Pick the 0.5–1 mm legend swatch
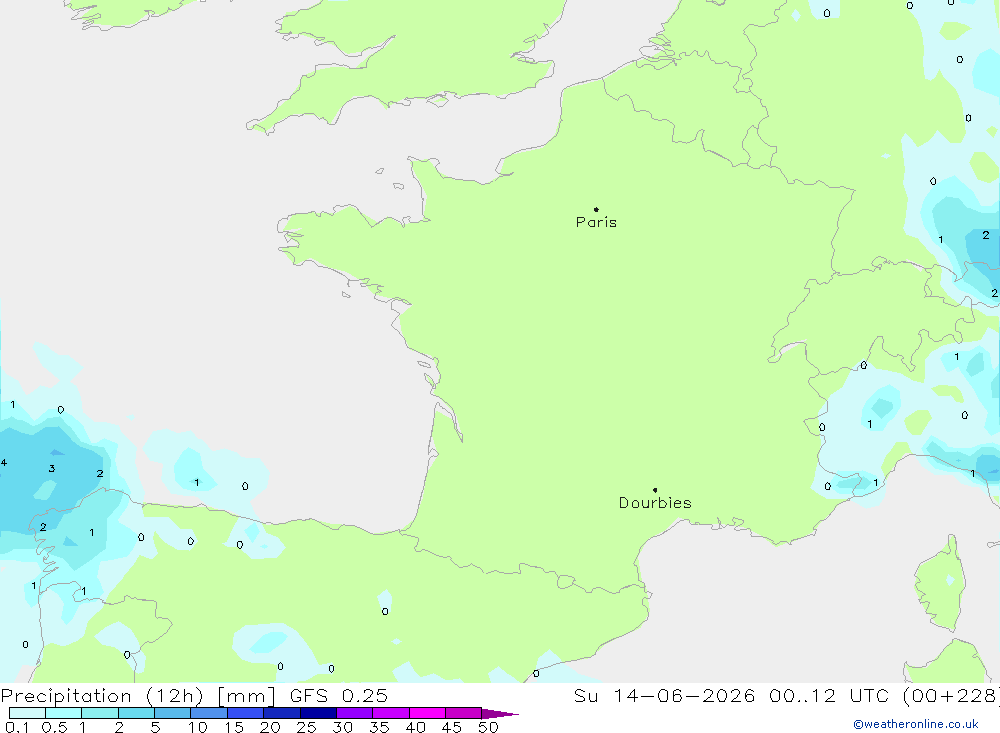Image resolution: width=1000 pixels, height=733 pixels. click(64, 713)
